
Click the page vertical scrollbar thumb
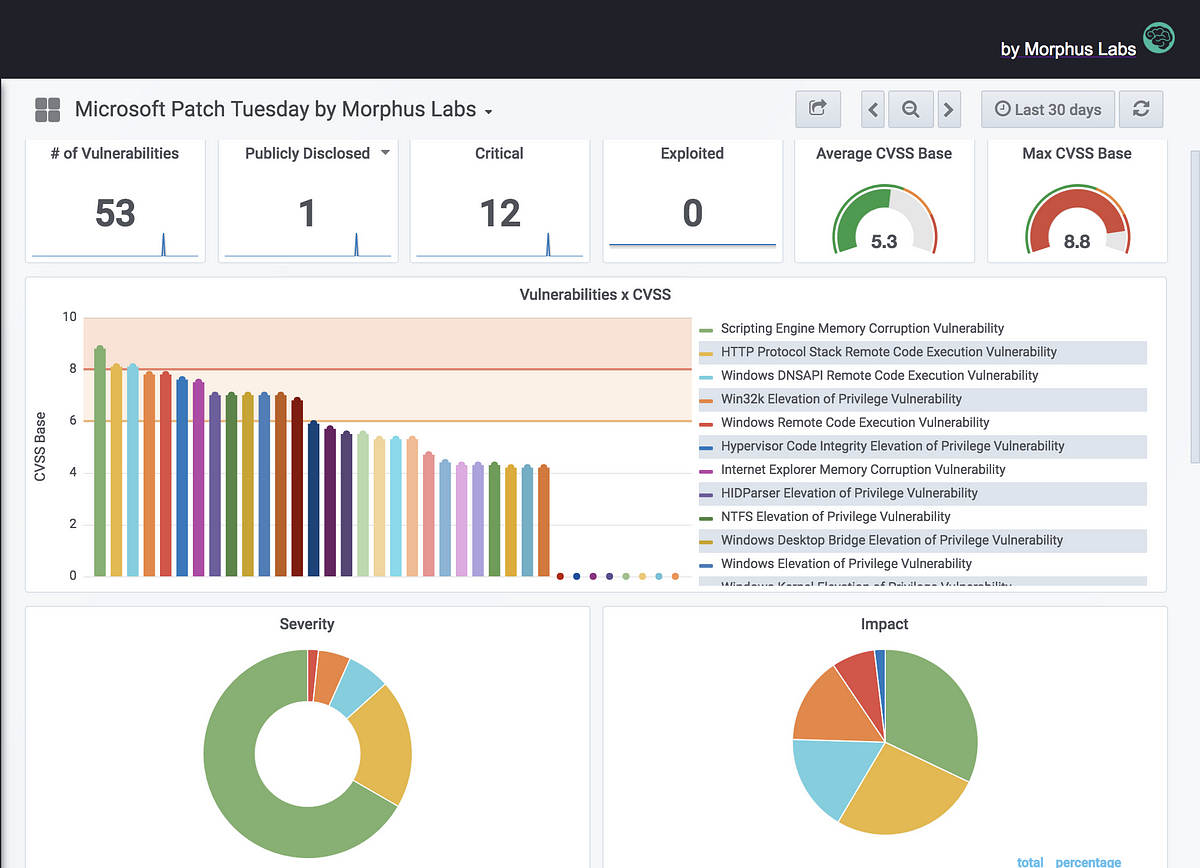(1195, 305)
